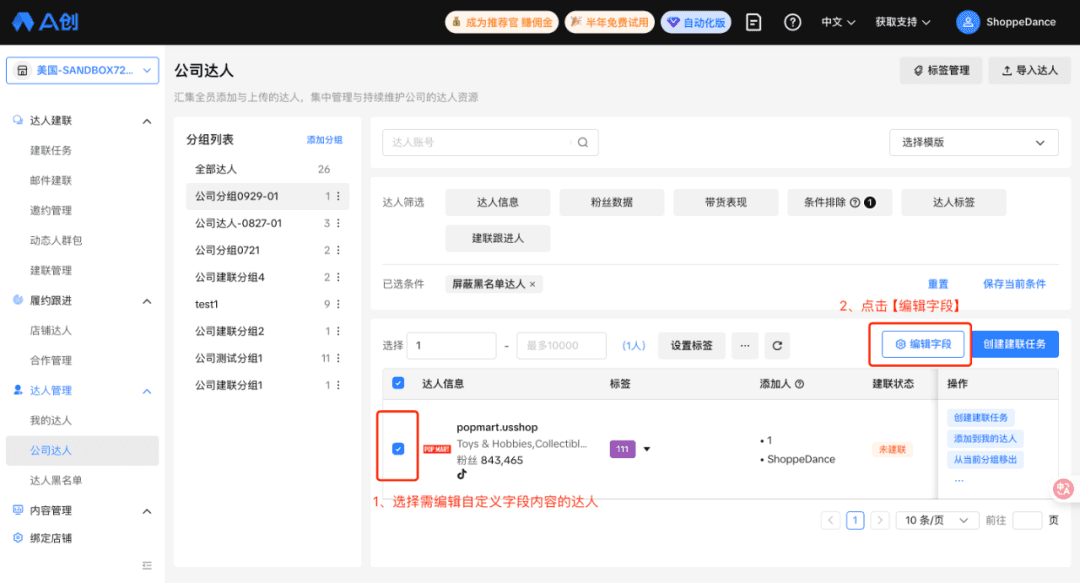
Task: Click the 添加人 info question icon
Action: tap(800, 384)
